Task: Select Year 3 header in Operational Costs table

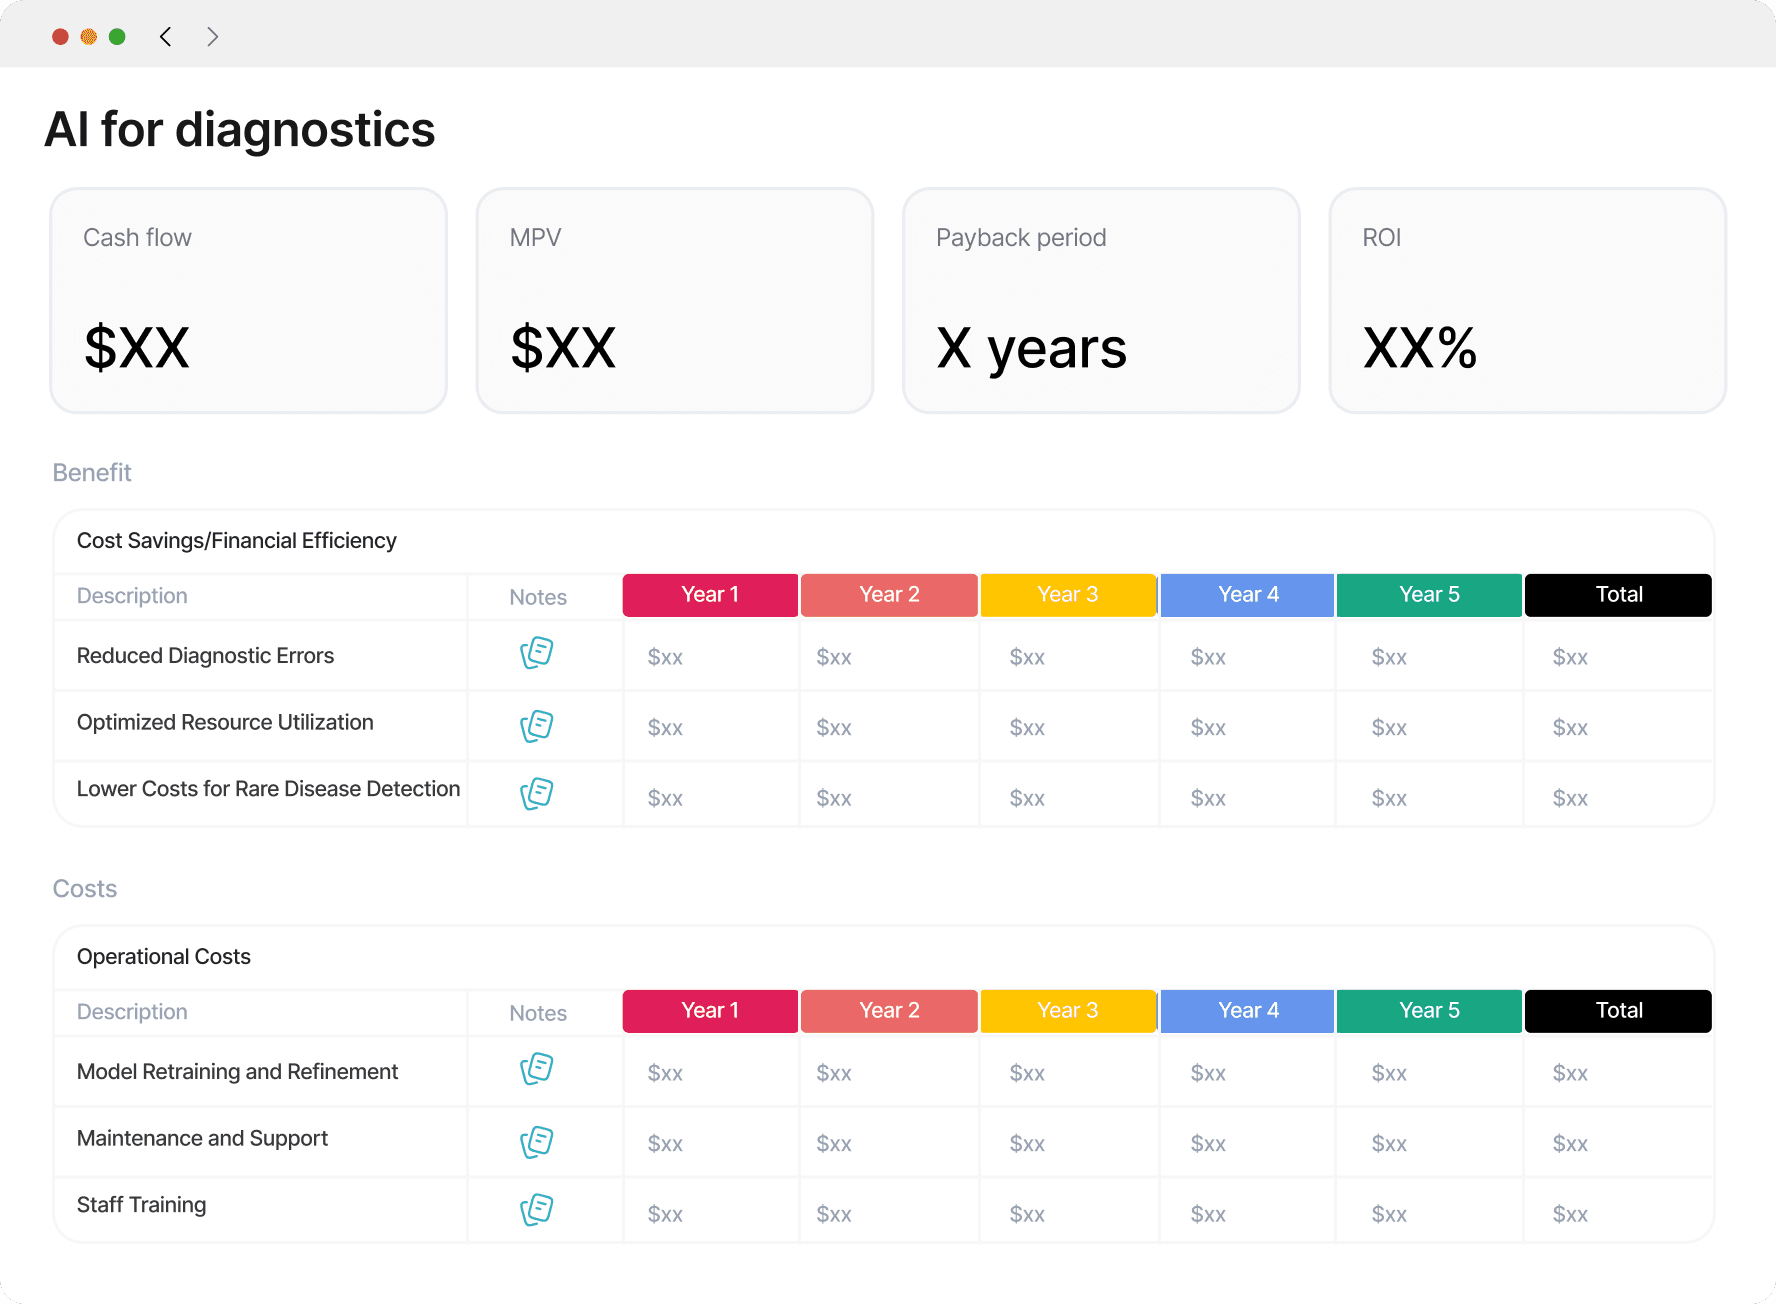Action: [1067, 1011]
